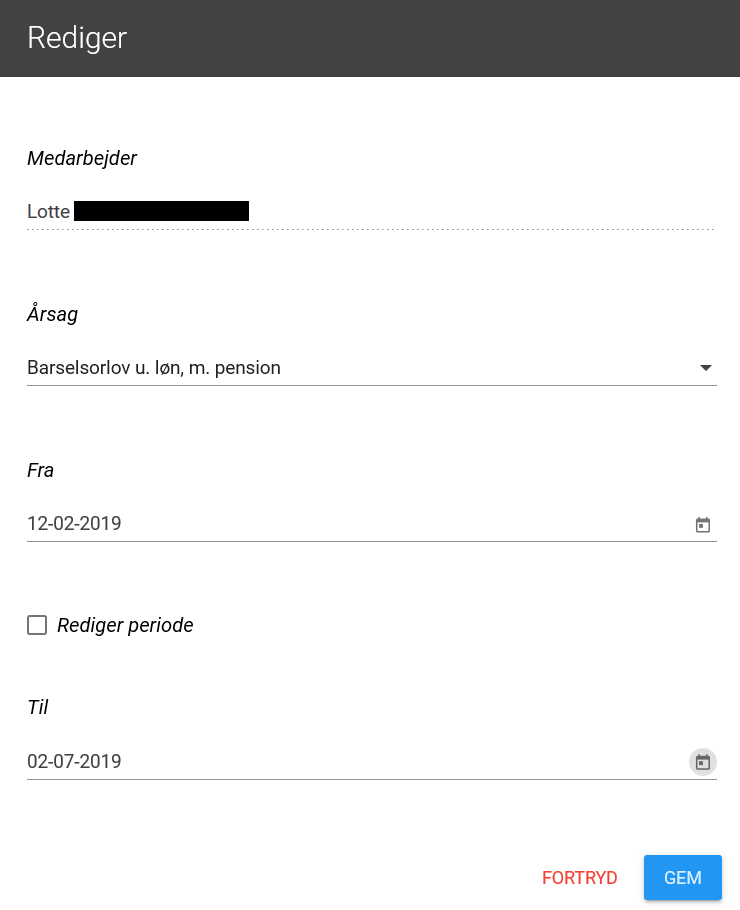Click the redacted surname after Lotte
Screen dimensions: 740x910
click(x=161, y=211)
